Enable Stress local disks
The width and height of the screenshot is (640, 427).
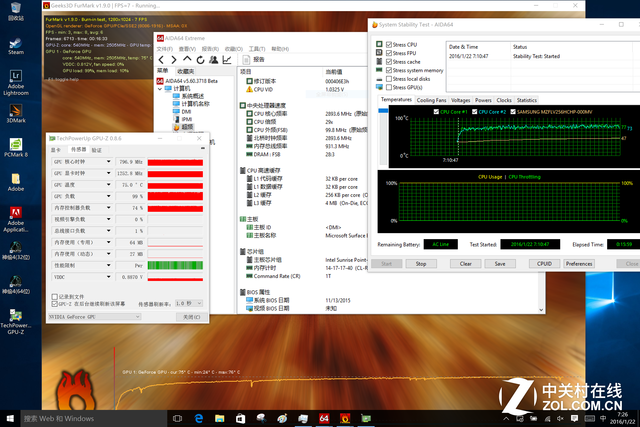click(389, 79)
